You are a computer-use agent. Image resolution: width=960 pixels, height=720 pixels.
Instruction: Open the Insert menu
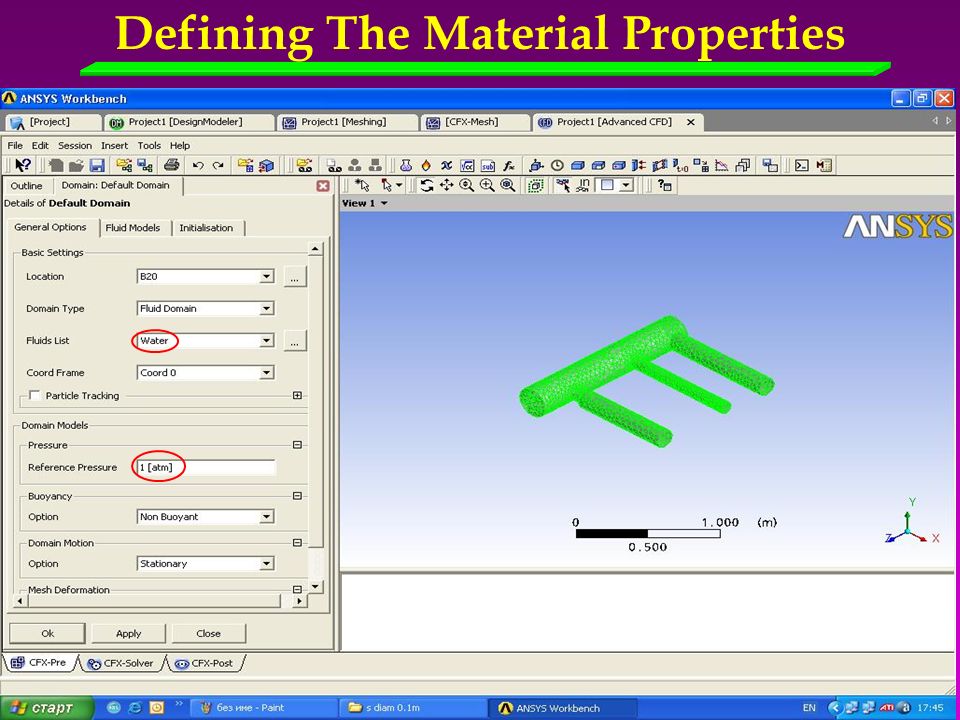tap(114, 146)
